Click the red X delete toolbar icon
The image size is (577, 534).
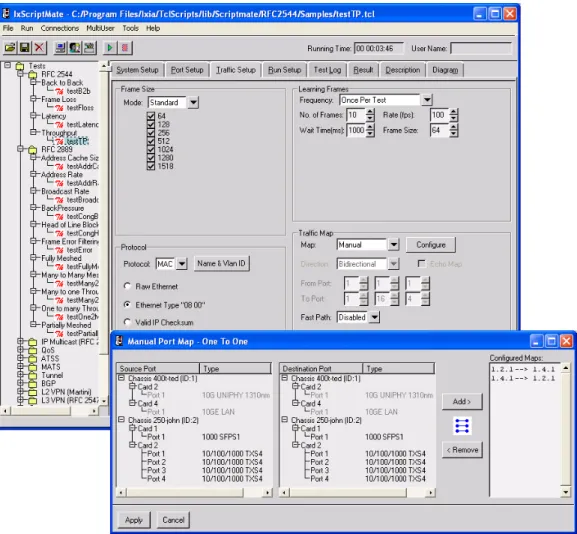pos(39,47)
